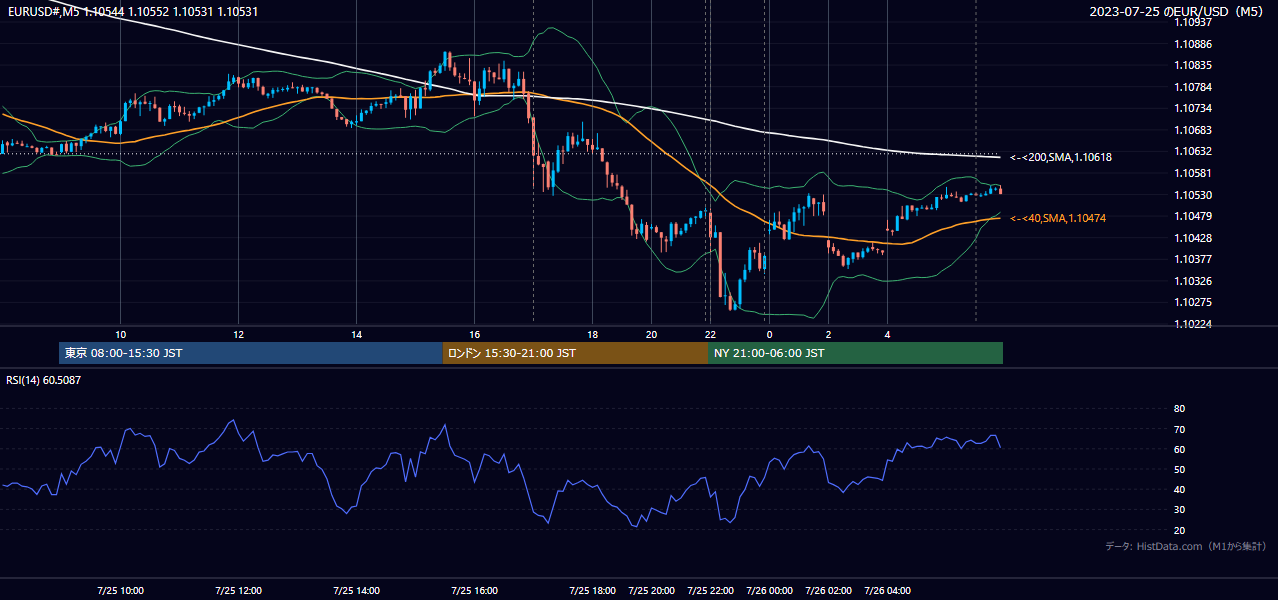Click price axis value 1.10632
Viewport: 1278px width, 600px height.
point(1192,151)
